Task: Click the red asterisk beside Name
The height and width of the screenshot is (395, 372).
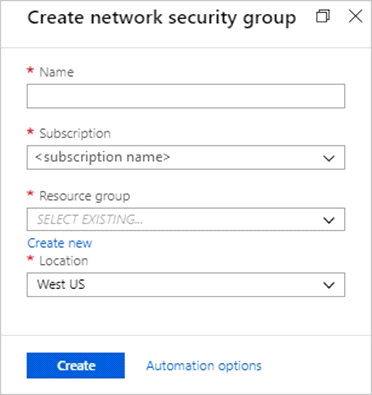Action: tap(30, 70)
